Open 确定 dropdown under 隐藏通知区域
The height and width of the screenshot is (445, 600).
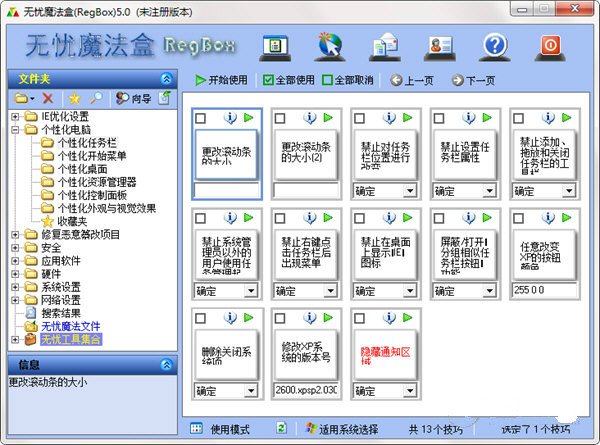coord(410,391)
